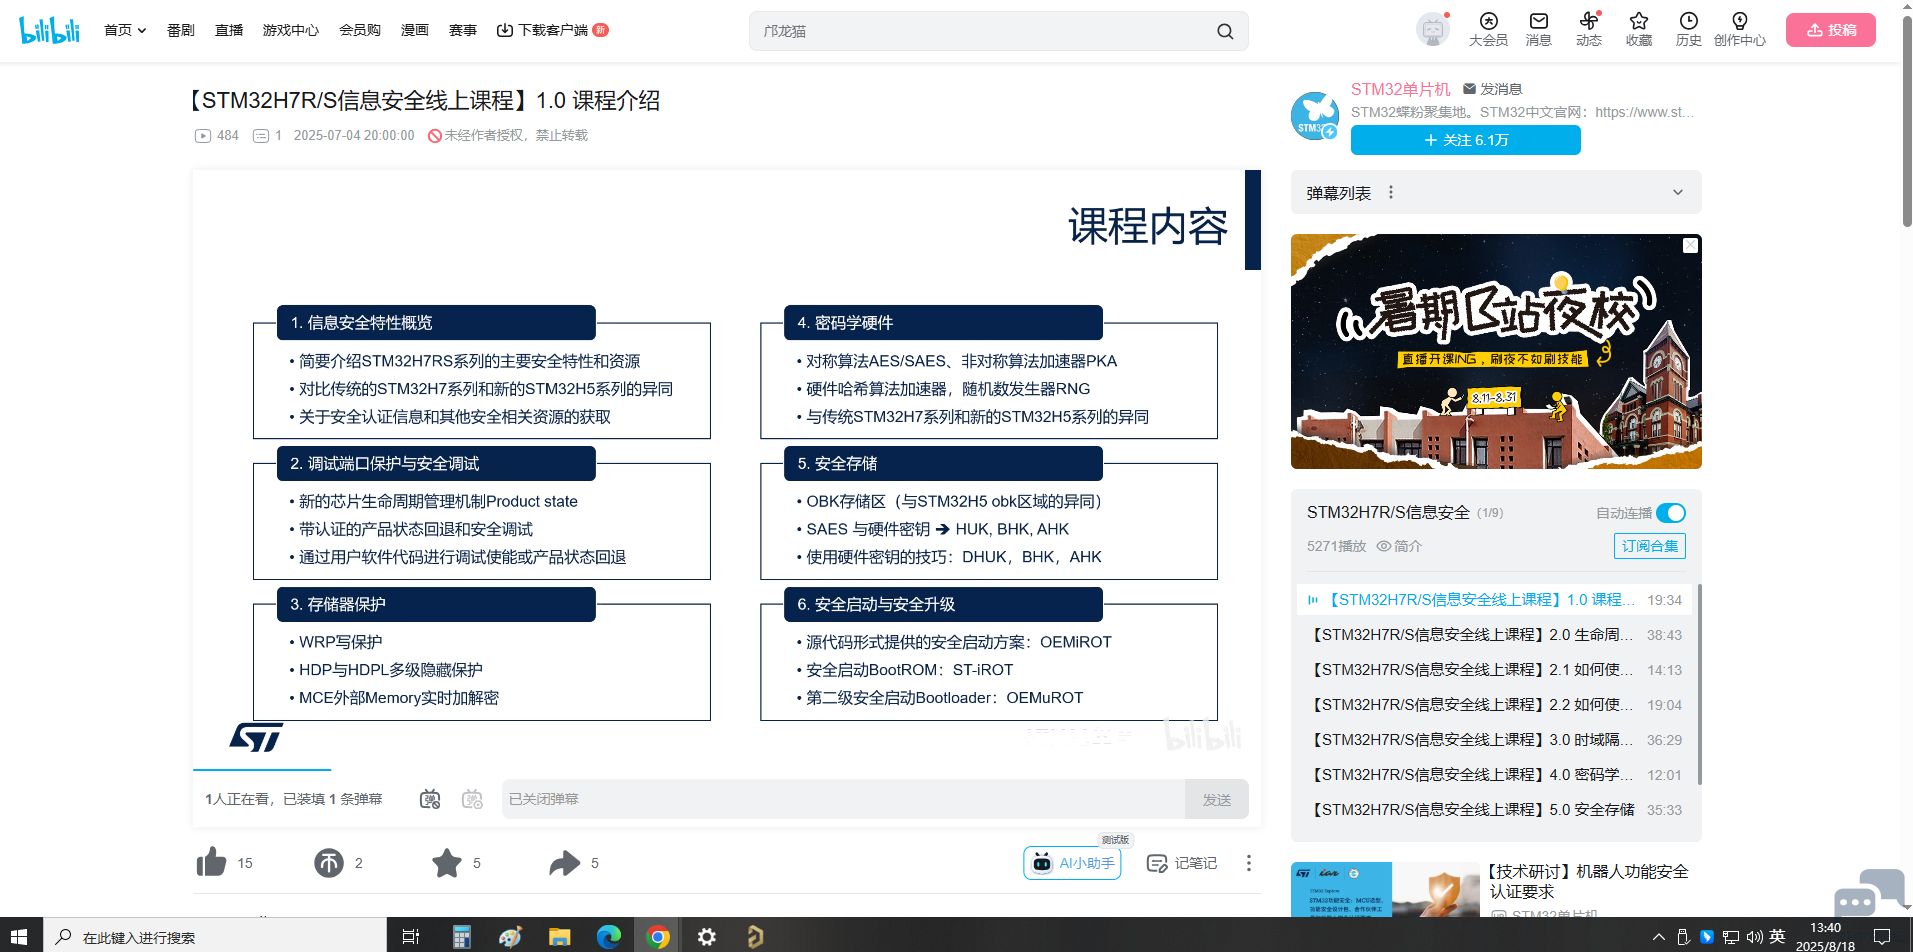Click 简介 in the collection panel
The width and height of the screenshot is (1913, 952).
click(1399, 546)
